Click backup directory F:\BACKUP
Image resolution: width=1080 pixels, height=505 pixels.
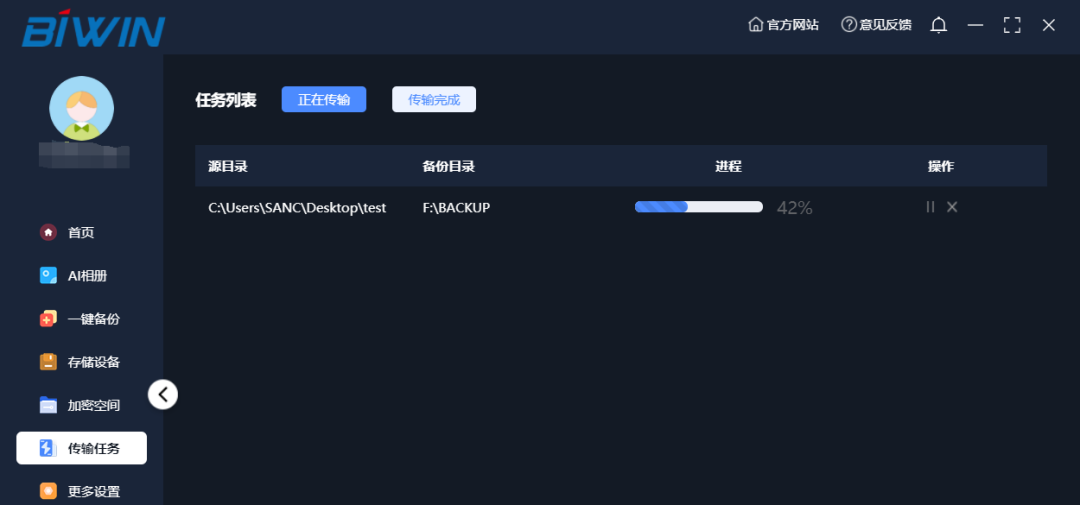tap(456, 207)
